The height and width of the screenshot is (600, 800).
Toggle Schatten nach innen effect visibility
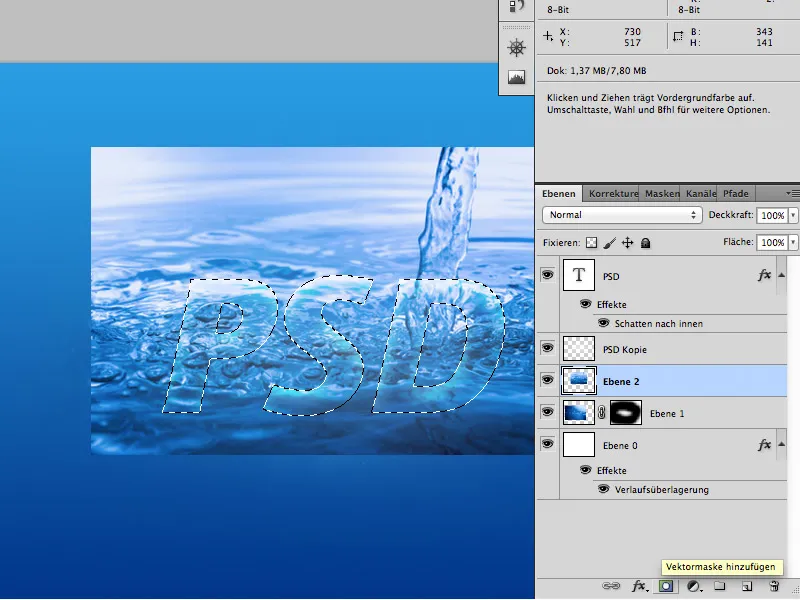click(x=603, y=323)
